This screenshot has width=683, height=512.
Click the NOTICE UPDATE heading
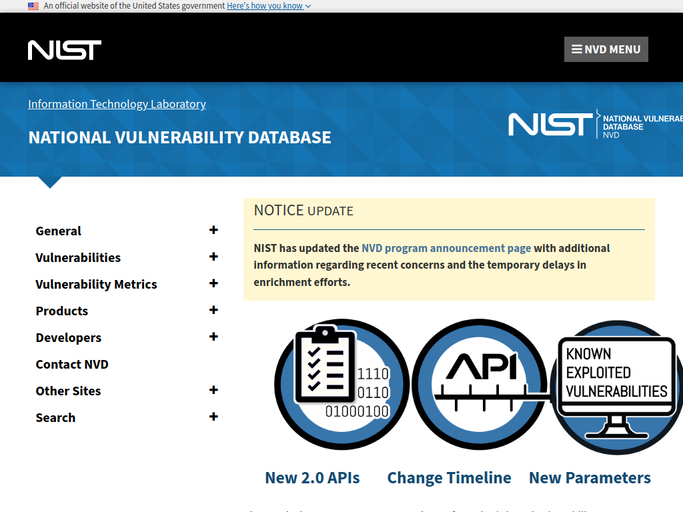(304, 210)
